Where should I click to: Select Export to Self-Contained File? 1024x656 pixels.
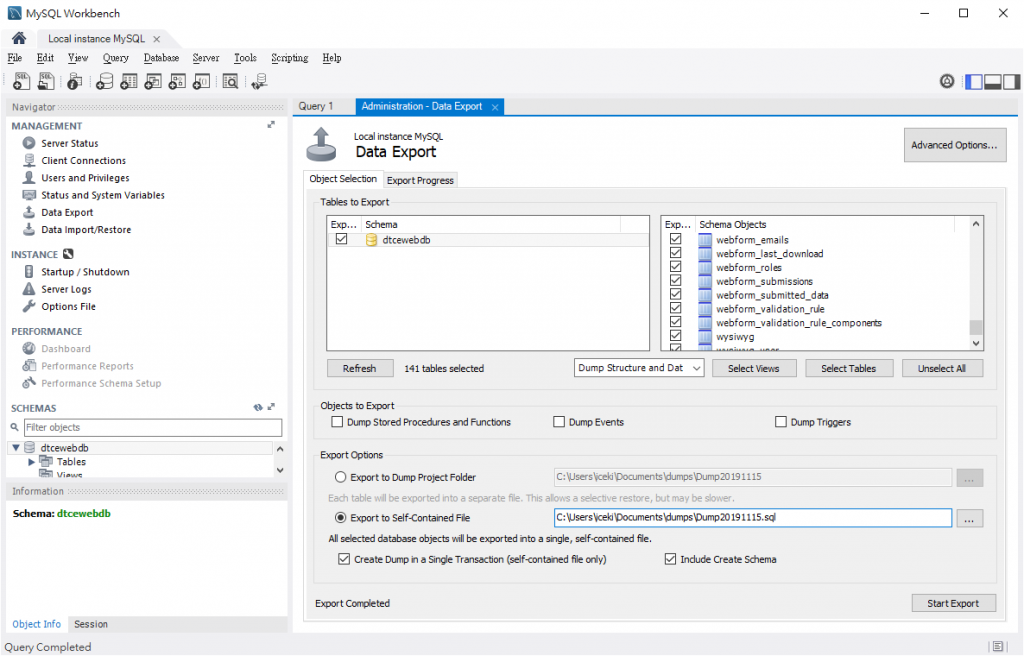tap(341, 517)
